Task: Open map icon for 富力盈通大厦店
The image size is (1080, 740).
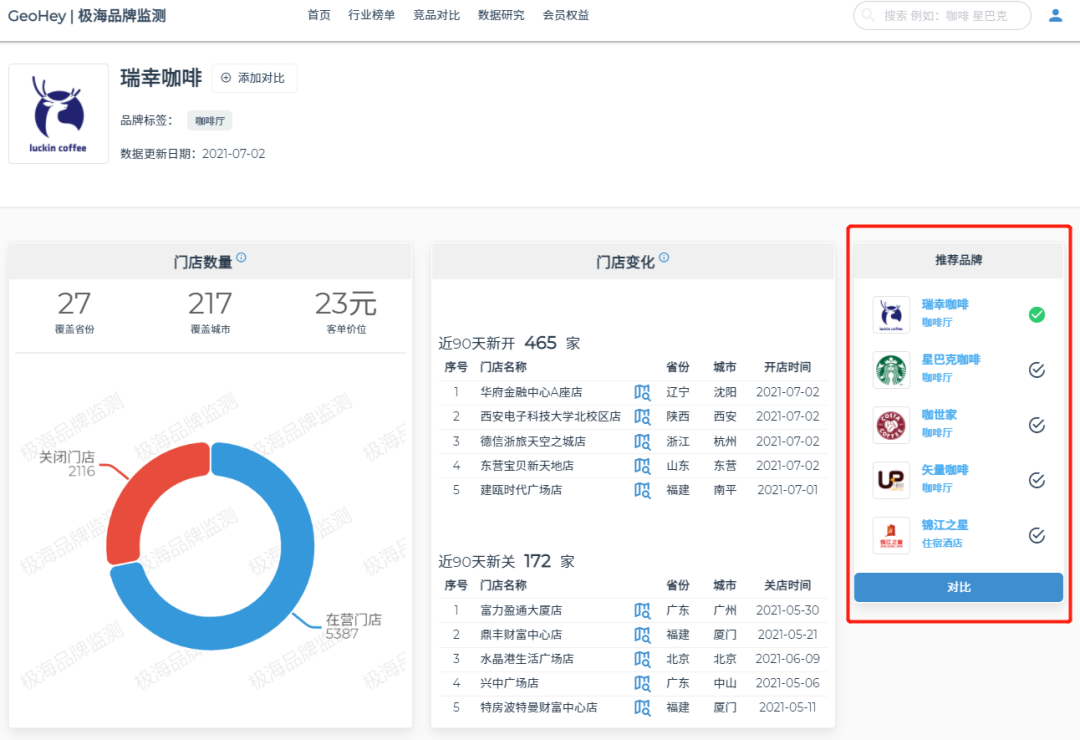Action: 642,610
